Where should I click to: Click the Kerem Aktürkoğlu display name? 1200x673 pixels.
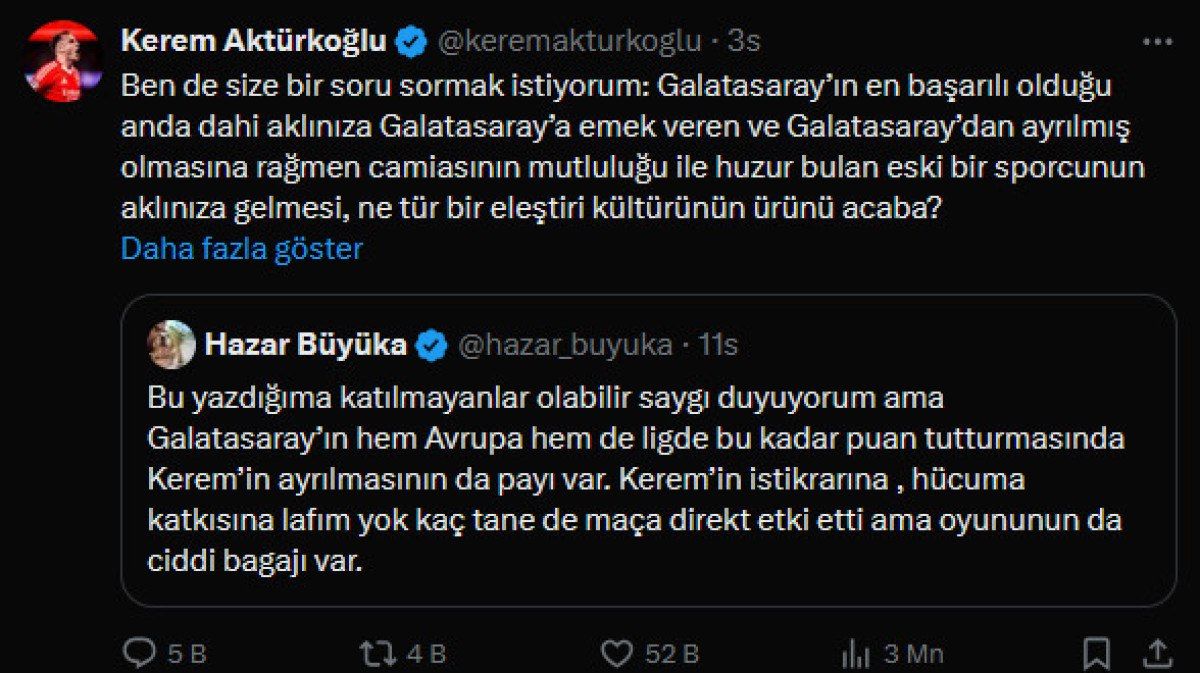[252, 42]
